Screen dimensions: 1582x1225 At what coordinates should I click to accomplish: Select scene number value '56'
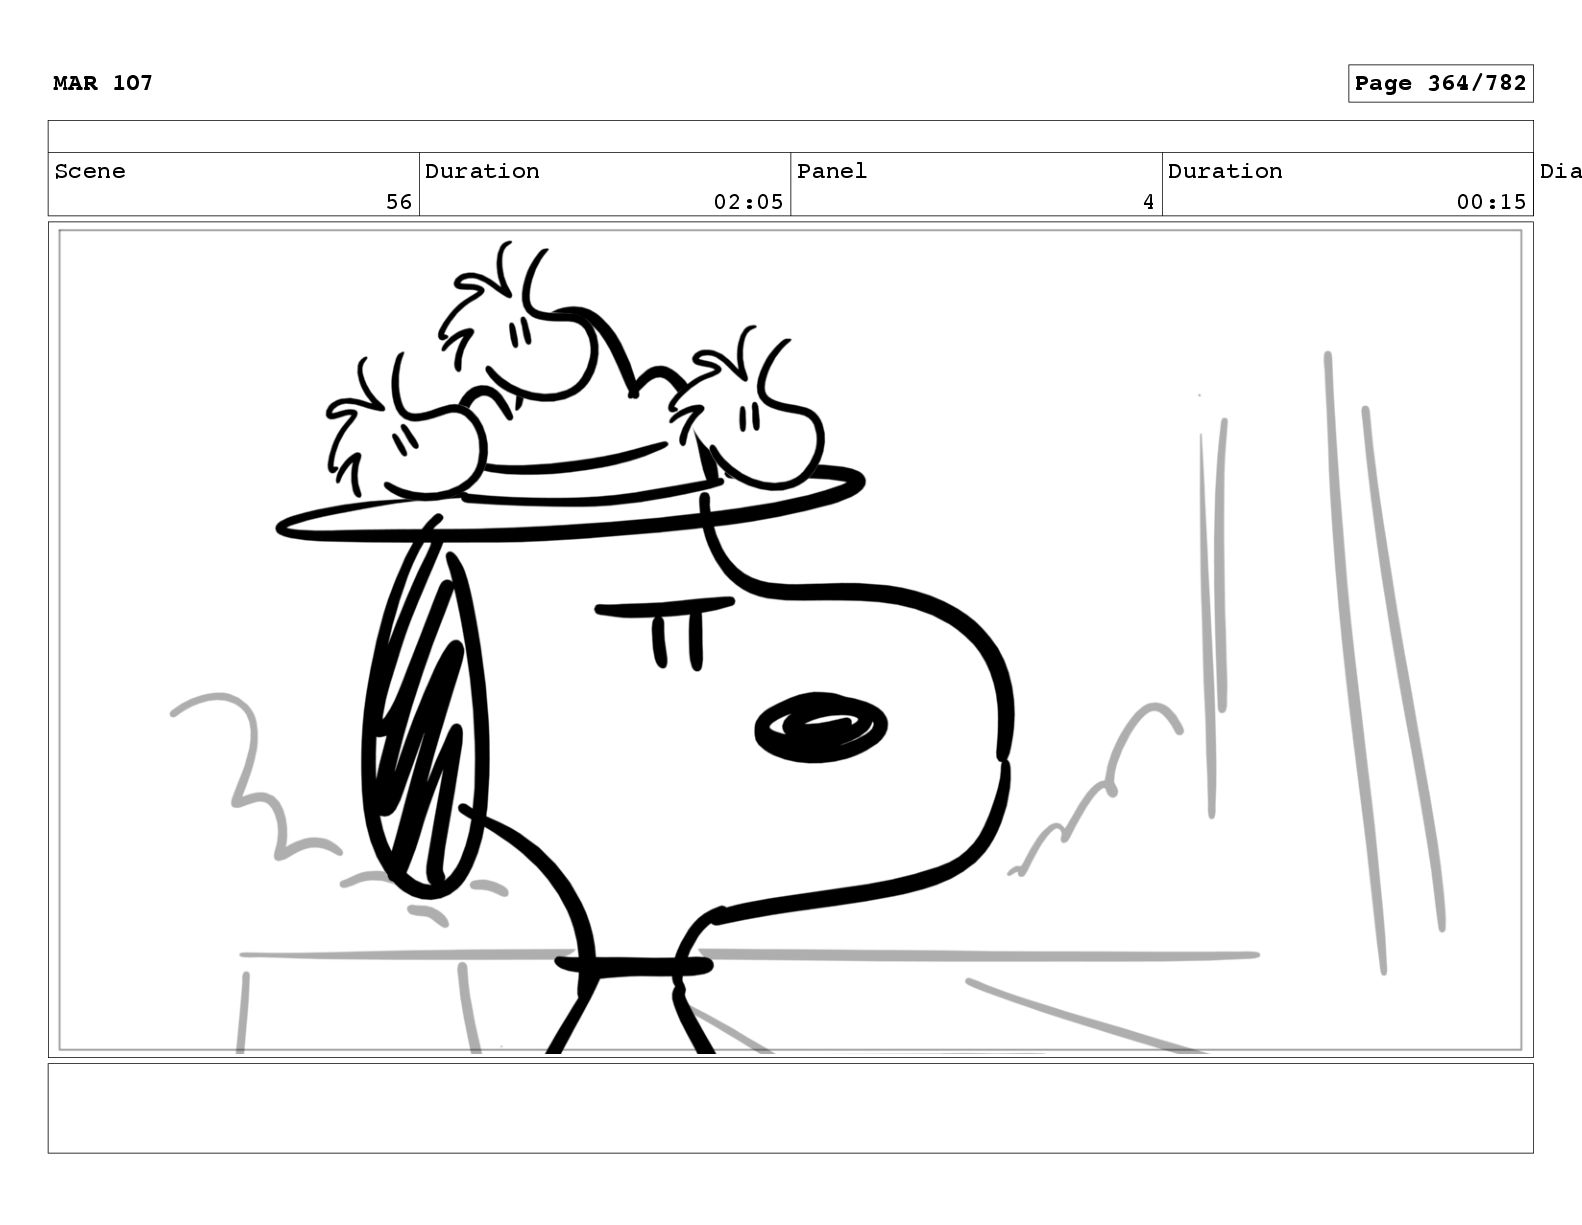click(399, 202)
